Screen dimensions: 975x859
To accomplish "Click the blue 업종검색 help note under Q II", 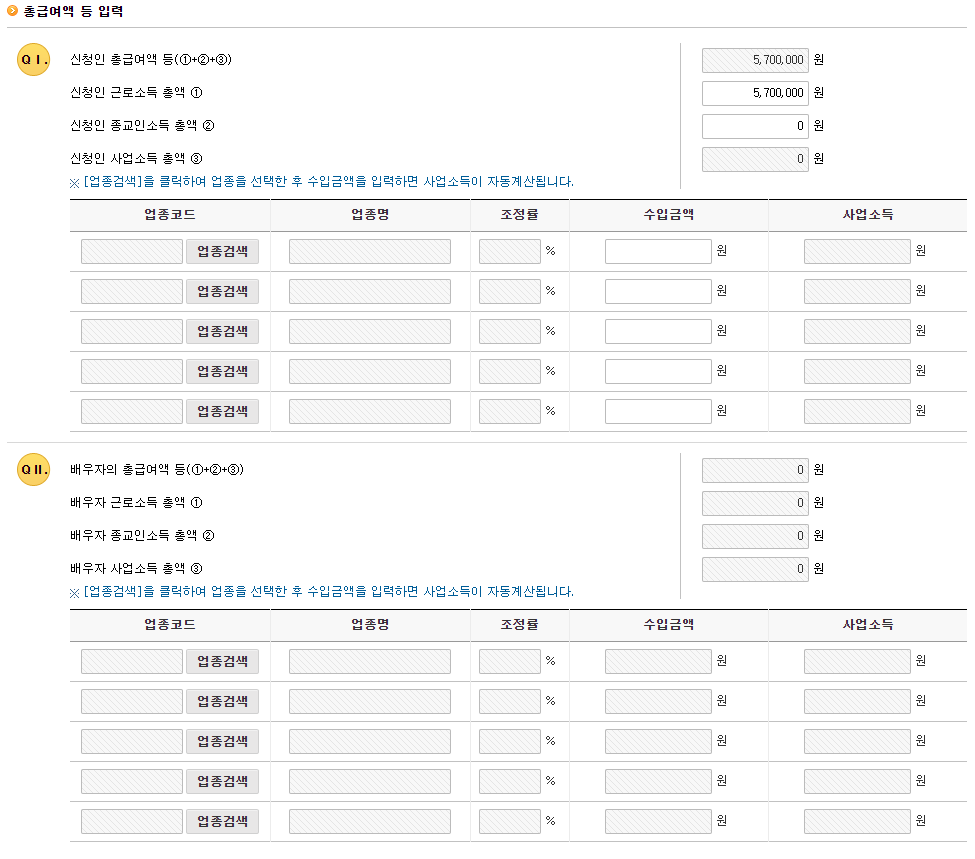I will (321, 592).
